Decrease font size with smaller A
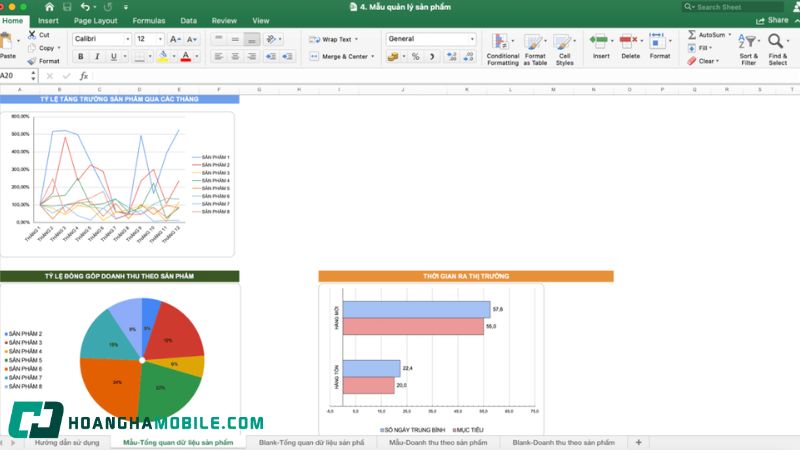Viewport: 800px width, 450px height. 191,39
